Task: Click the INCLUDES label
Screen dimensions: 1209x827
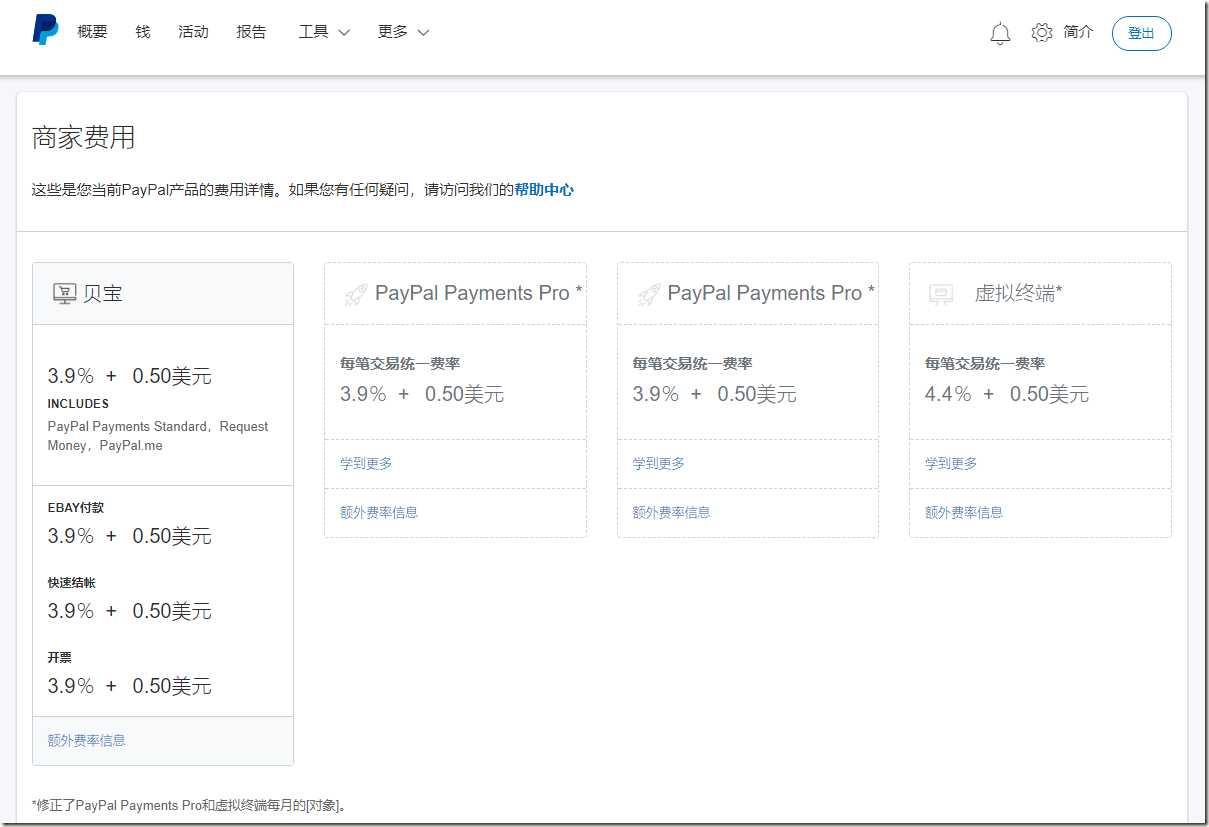Action: coord(78,404)
